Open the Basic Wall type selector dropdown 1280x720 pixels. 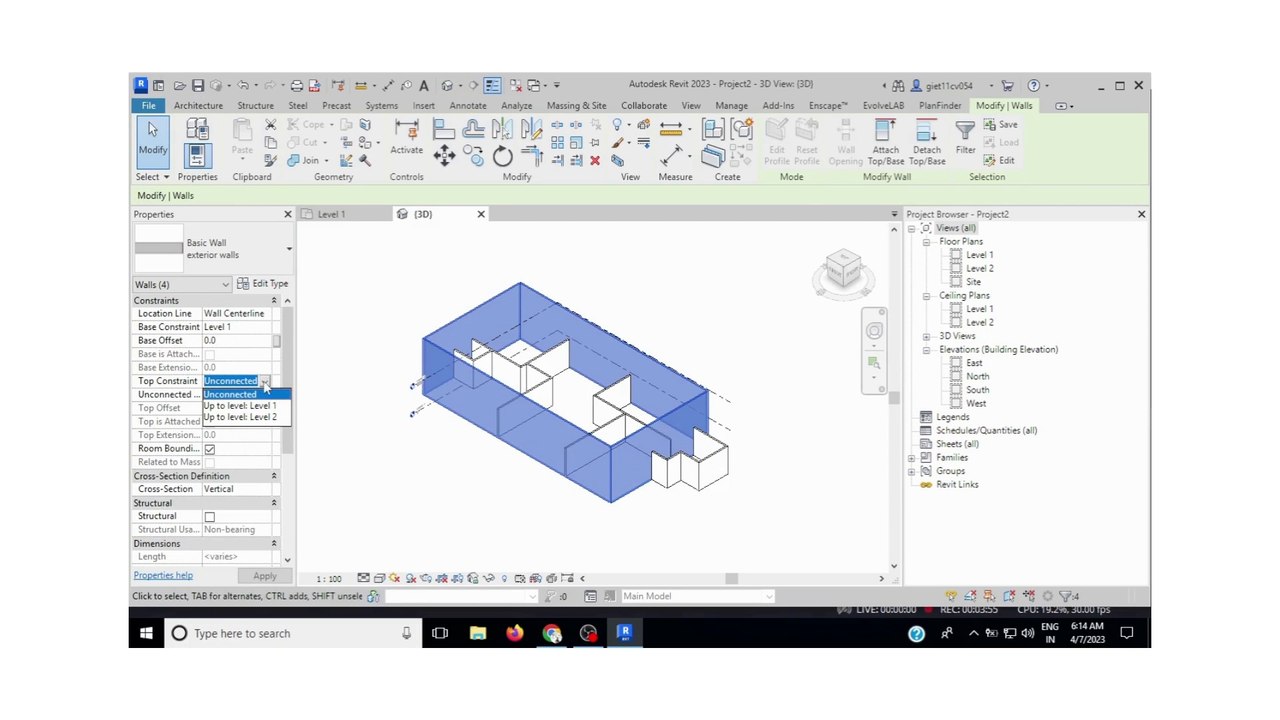tap(289, 249)
